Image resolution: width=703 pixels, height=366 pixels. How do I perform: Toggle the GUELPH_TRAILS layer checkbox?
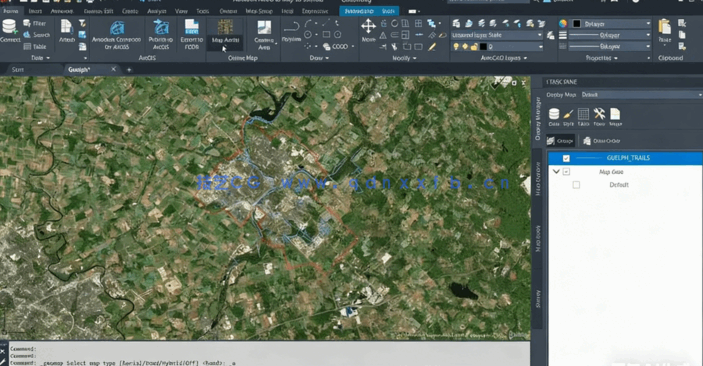(x=566, y=158)
